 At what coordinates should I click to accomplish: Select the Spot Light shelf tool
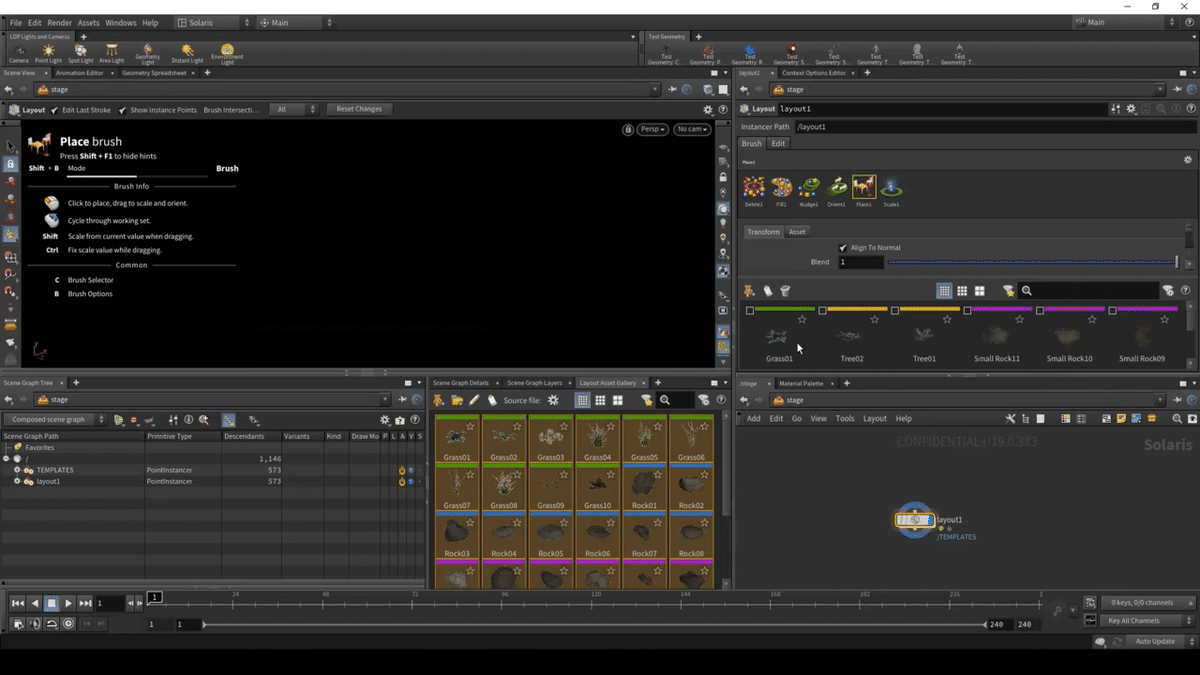[x=80, y=53]
